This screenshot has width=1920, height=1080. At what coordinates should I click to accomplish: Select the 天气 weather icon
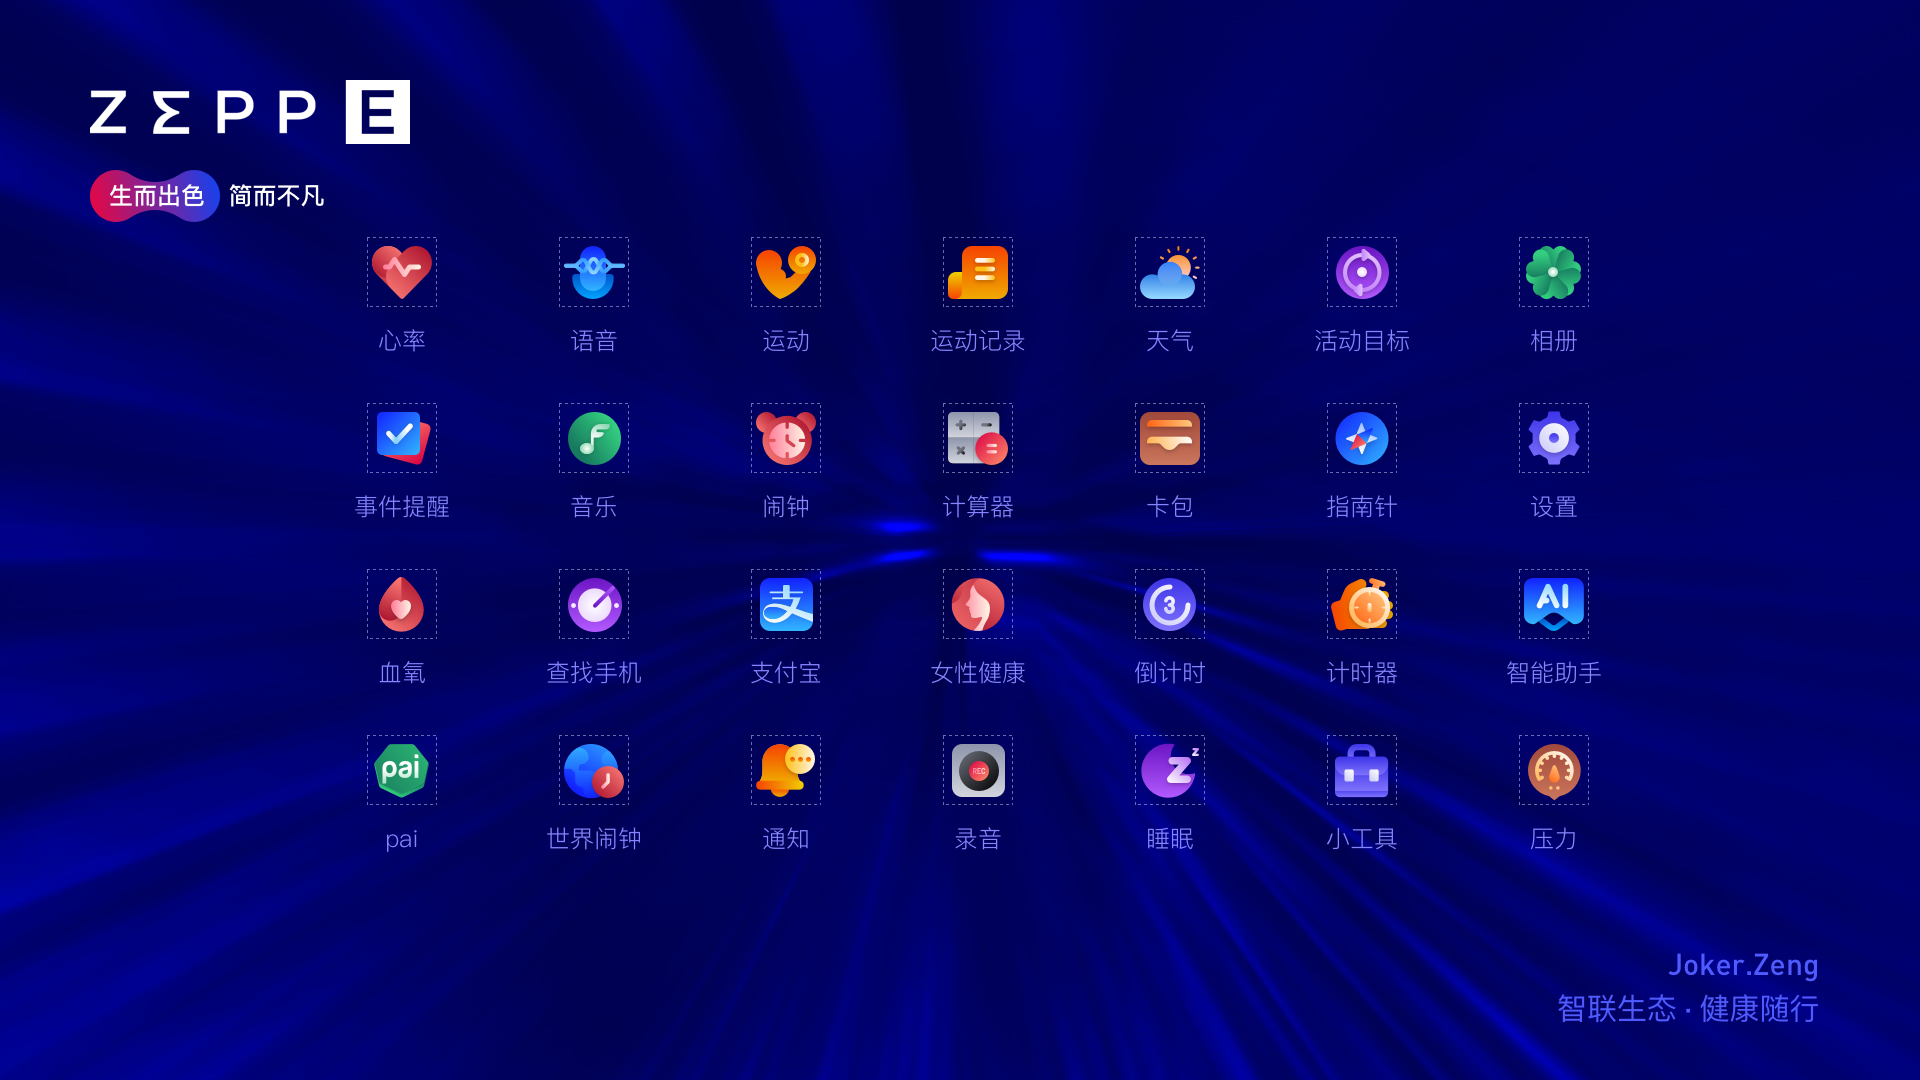(x=1170, y=272)
